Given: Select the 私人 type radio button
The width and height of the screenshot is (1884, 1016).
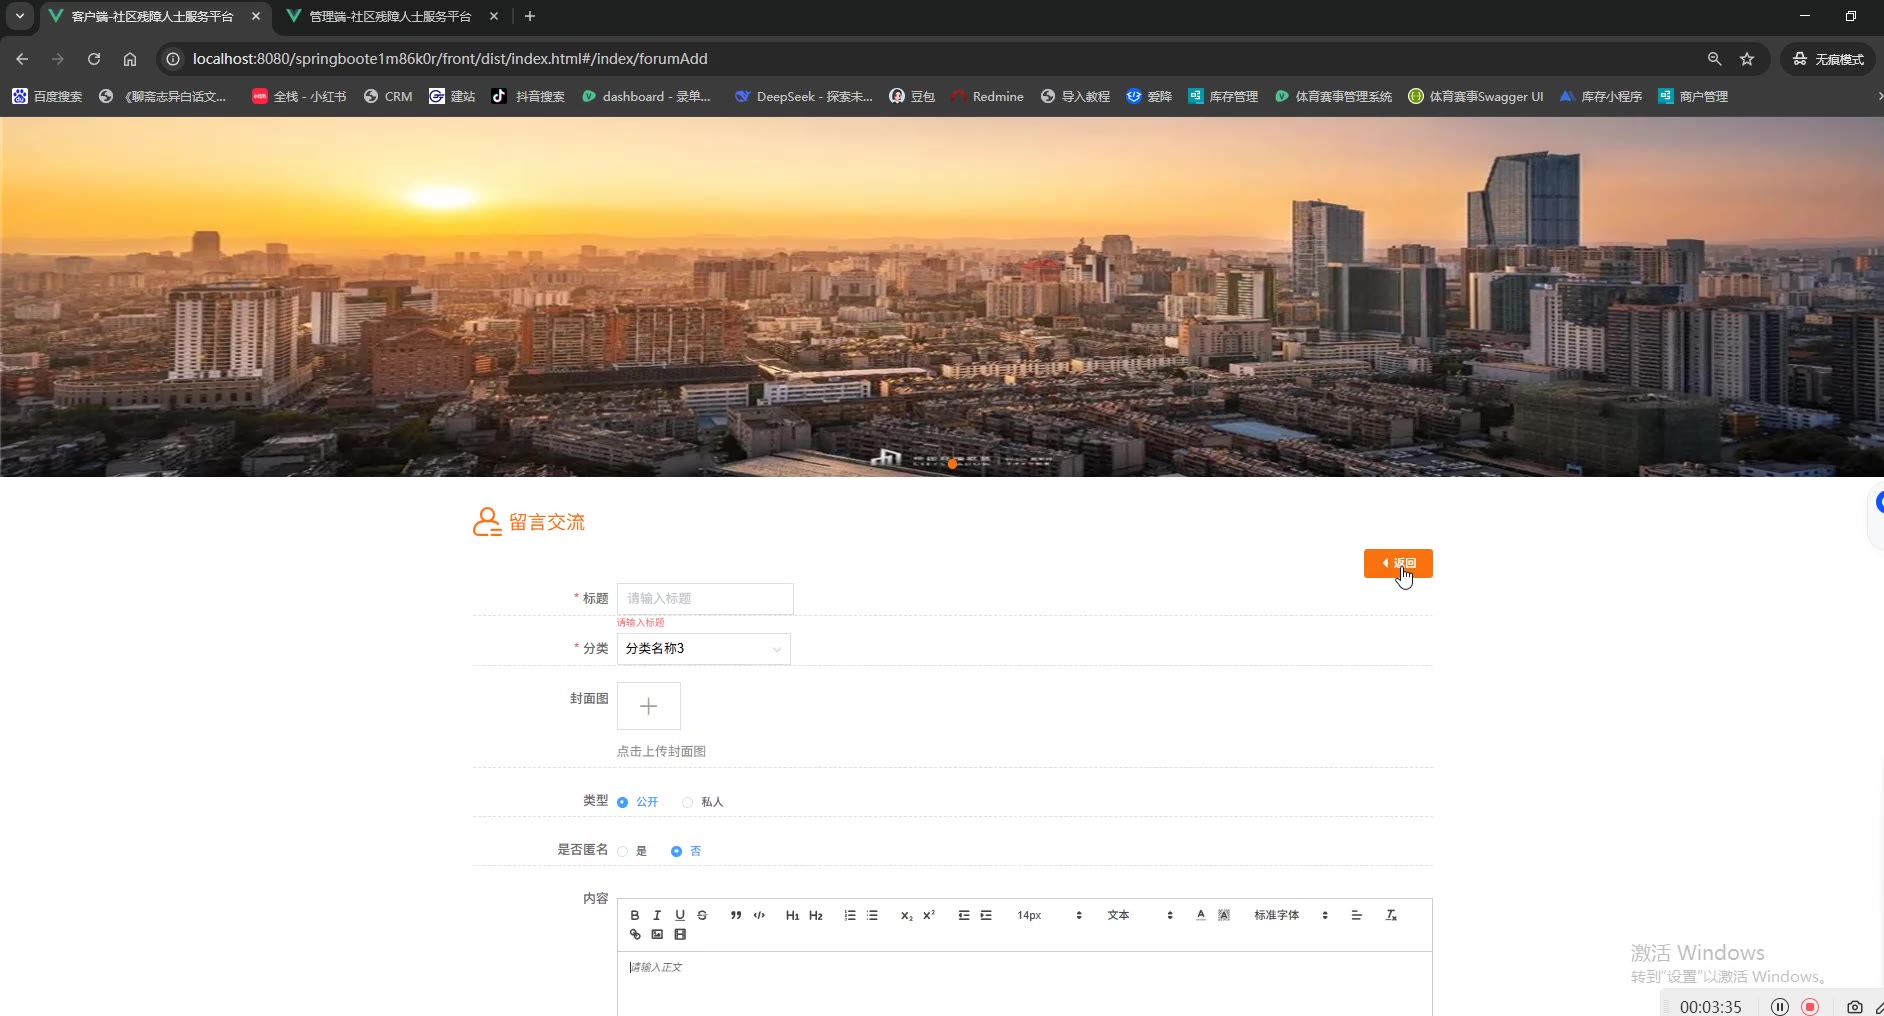Looking at the screenshot, I should [688, 802].
